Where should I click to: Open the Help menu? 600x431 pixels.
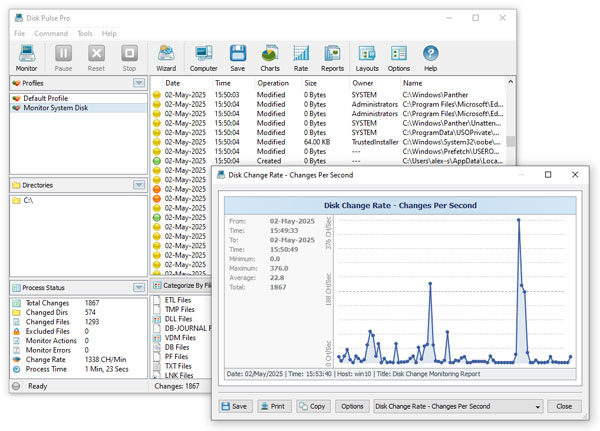click(109, 34)
